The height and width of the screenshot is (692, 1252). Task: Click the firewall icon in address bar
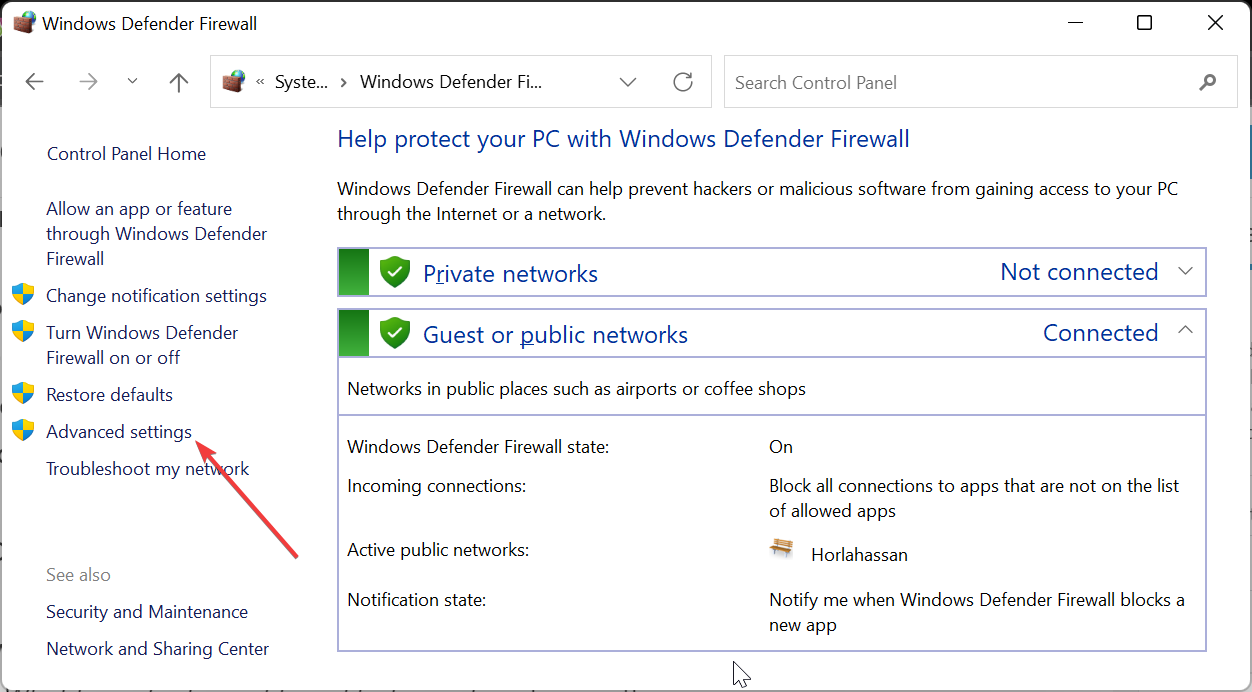(234, 82)
